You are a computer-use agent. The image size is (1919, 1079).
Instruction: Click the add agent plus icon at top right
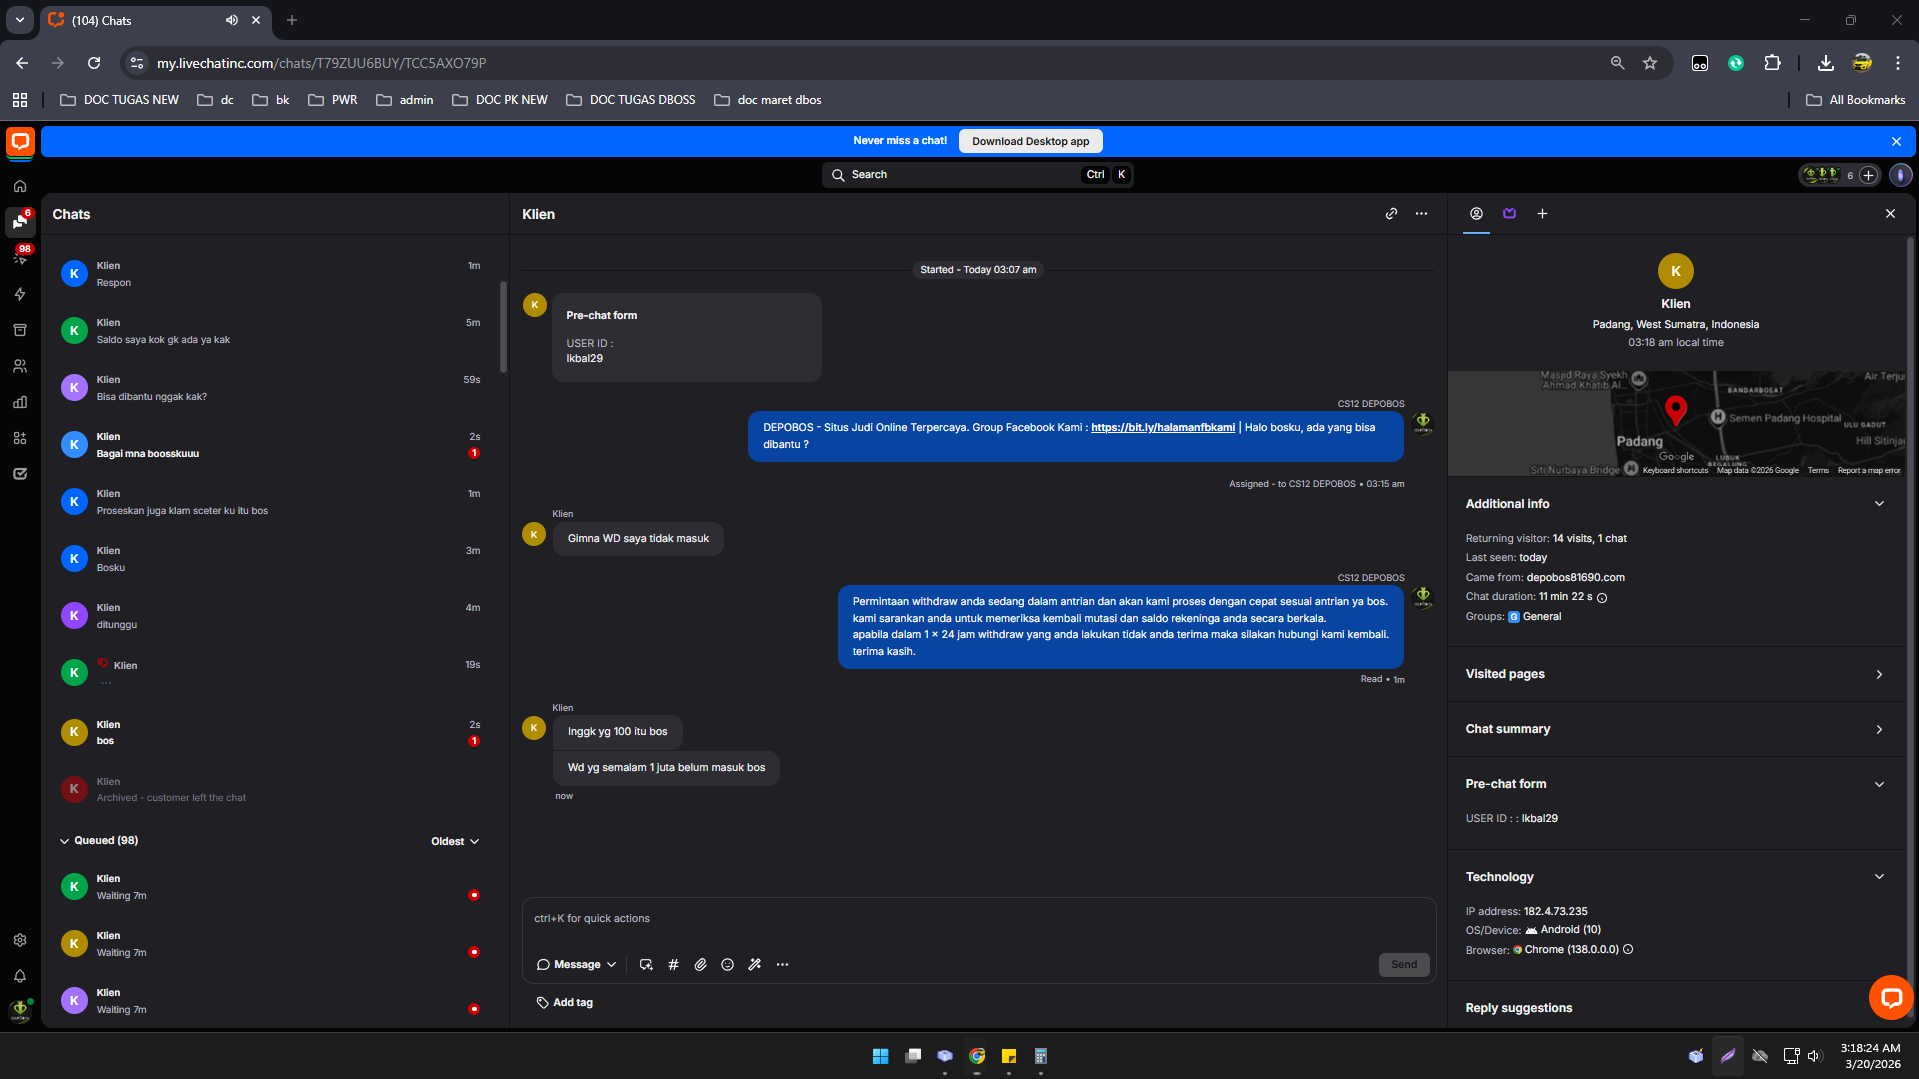1868,175
